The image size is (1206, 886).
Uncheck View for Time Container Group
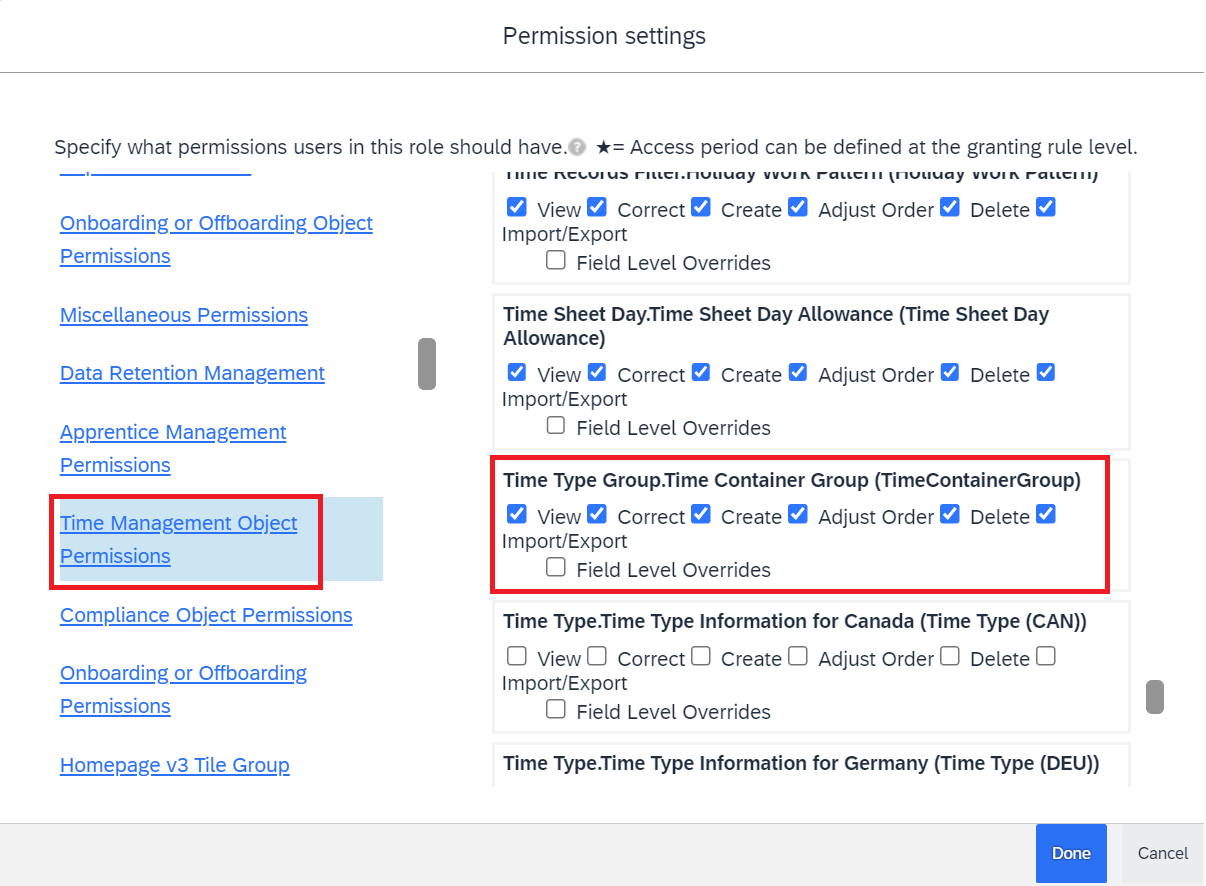pos(517,514)
